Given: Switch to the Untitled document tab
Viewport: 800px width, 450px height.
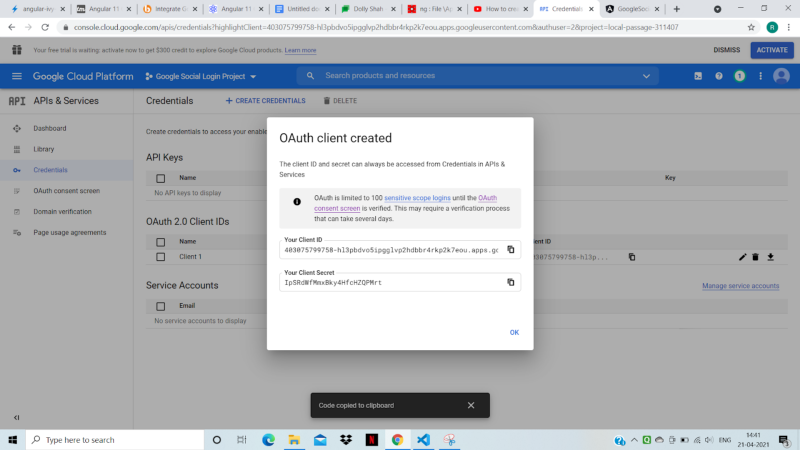Looking at the screenshot, I should [x=303, y=9].
